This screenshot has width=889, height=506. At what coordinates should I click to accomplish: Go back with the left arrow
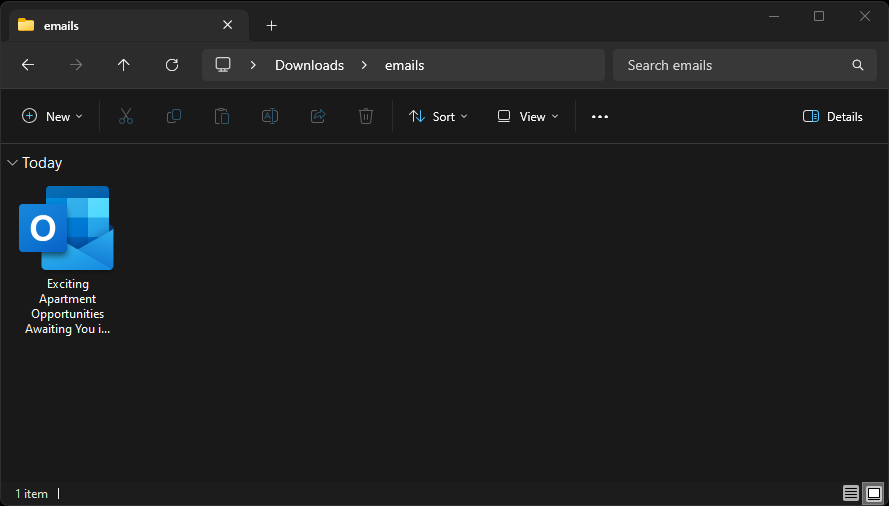click(x=28, y=65)
